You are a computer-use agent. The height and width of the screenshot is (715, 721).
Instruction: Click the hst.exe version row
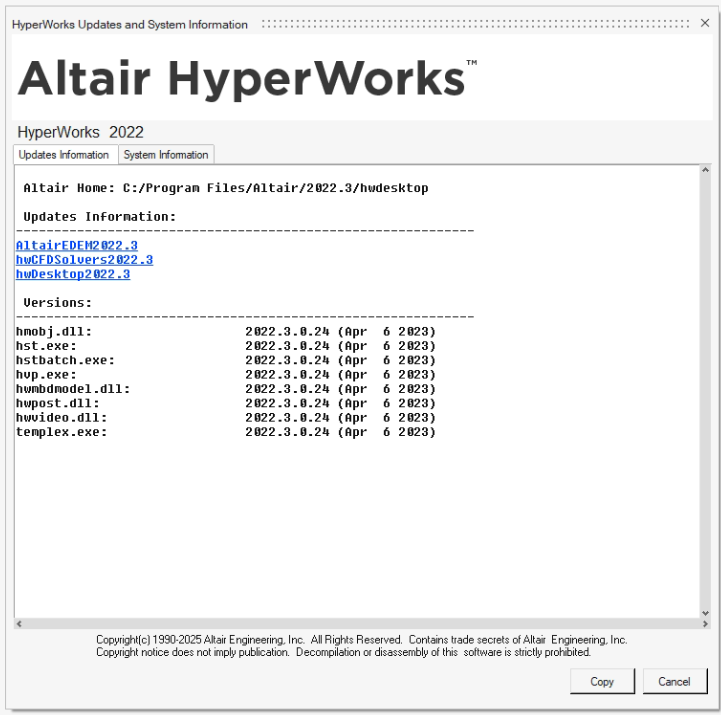(226, 346)
